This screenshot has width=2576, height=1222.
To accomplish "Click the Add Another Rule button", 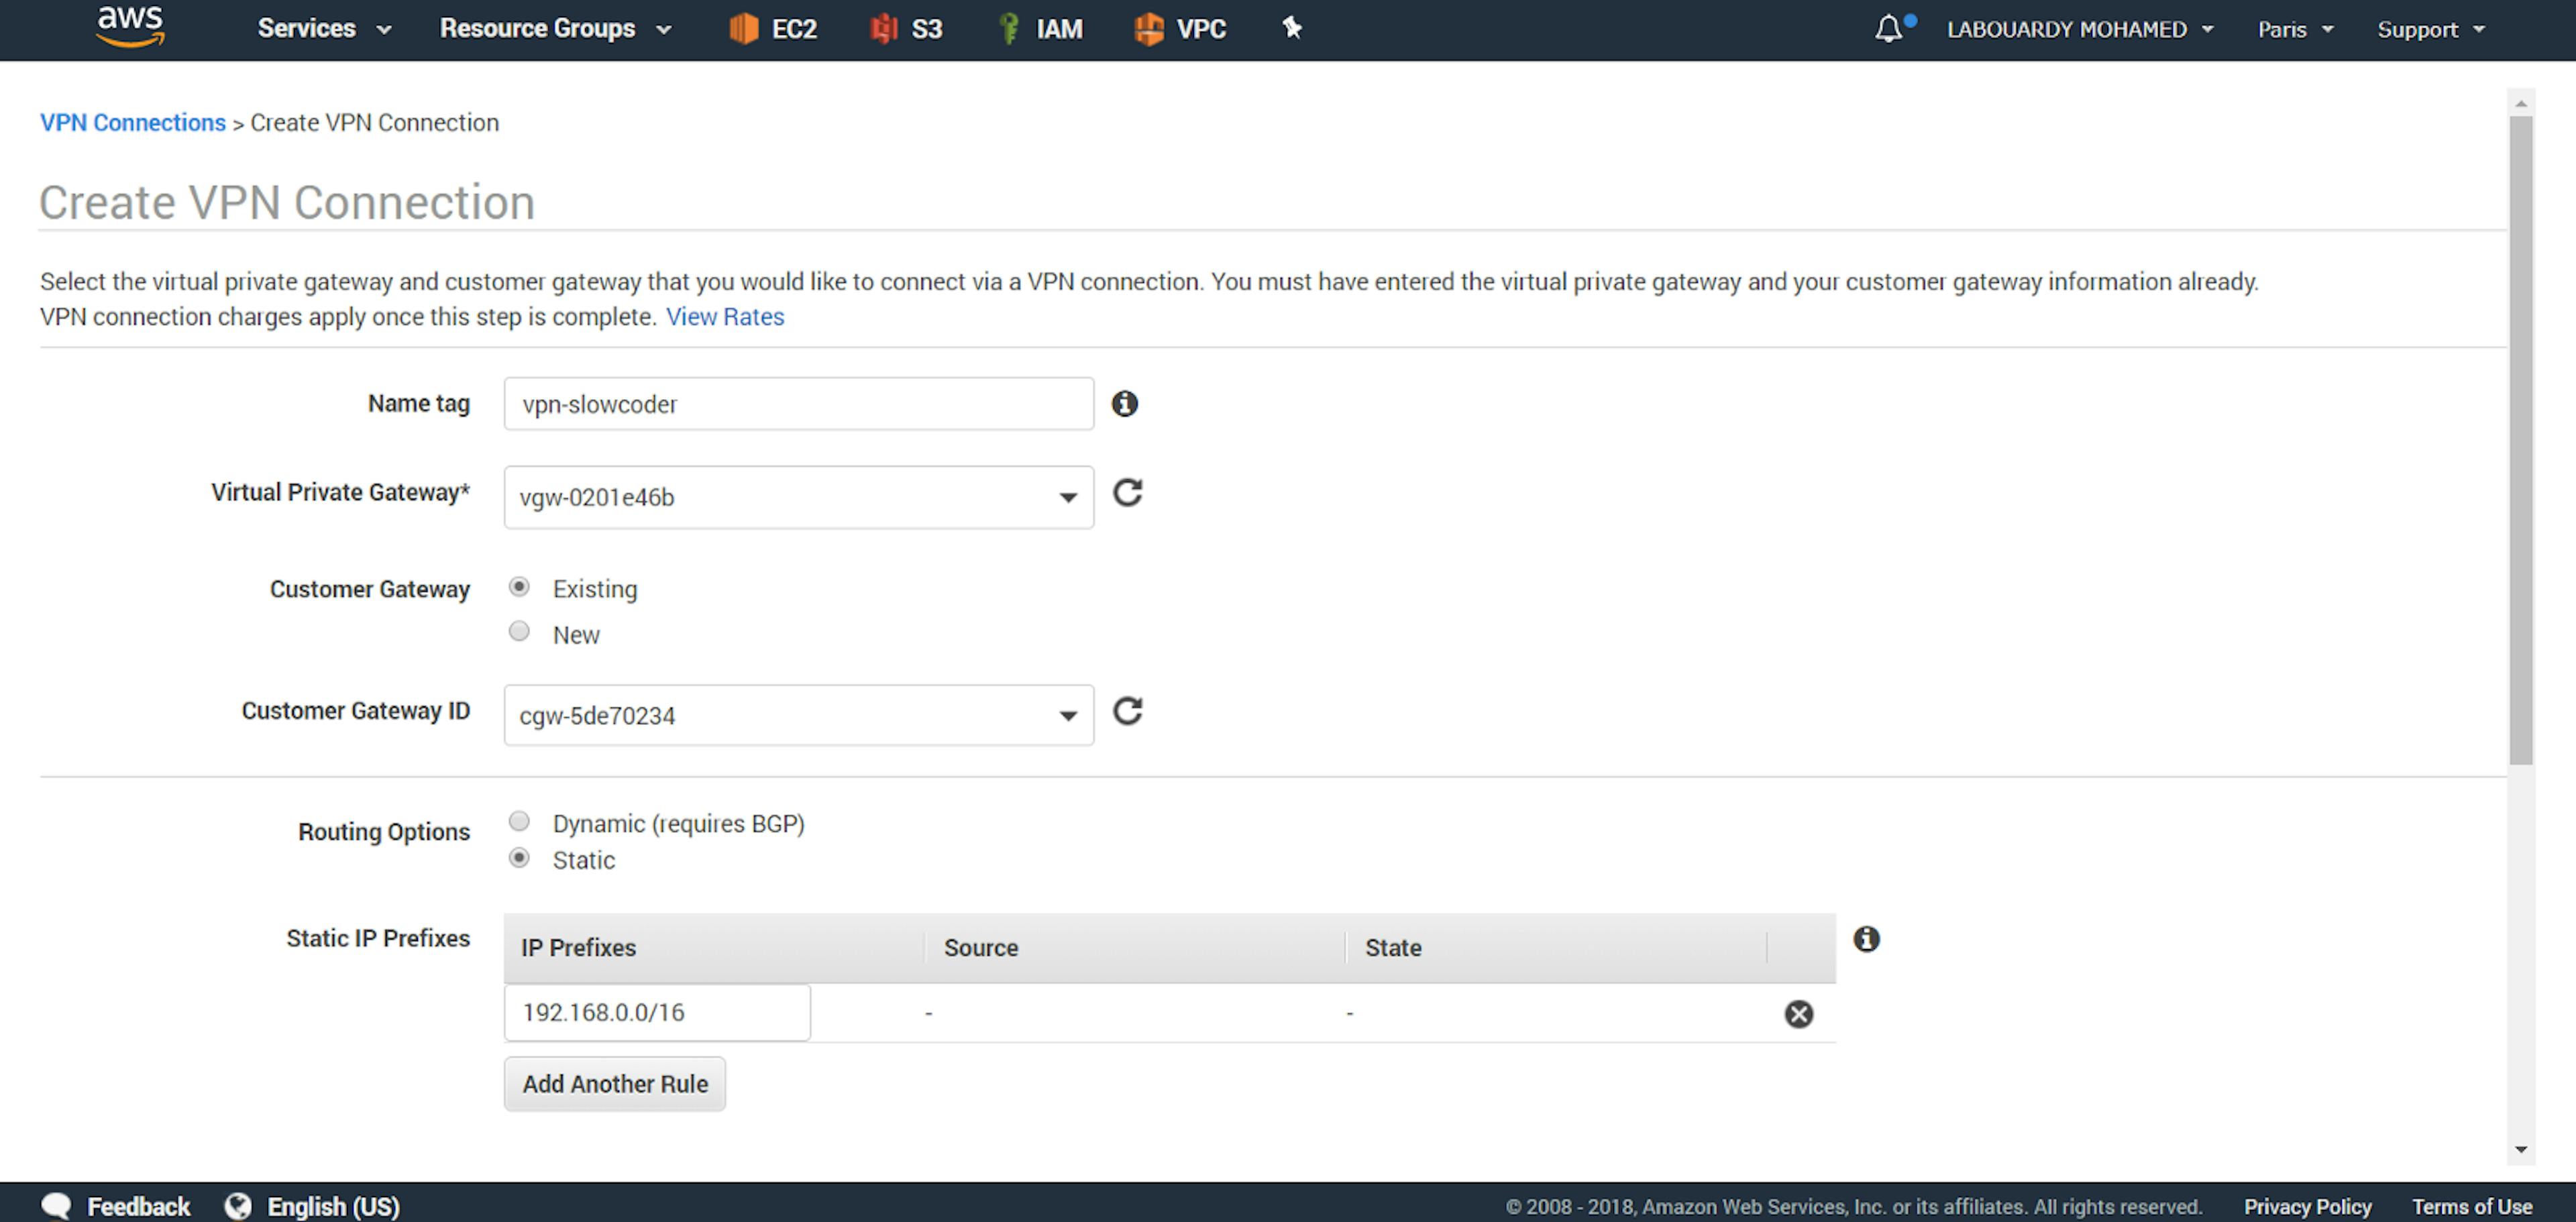I will tap(614, 1084).
